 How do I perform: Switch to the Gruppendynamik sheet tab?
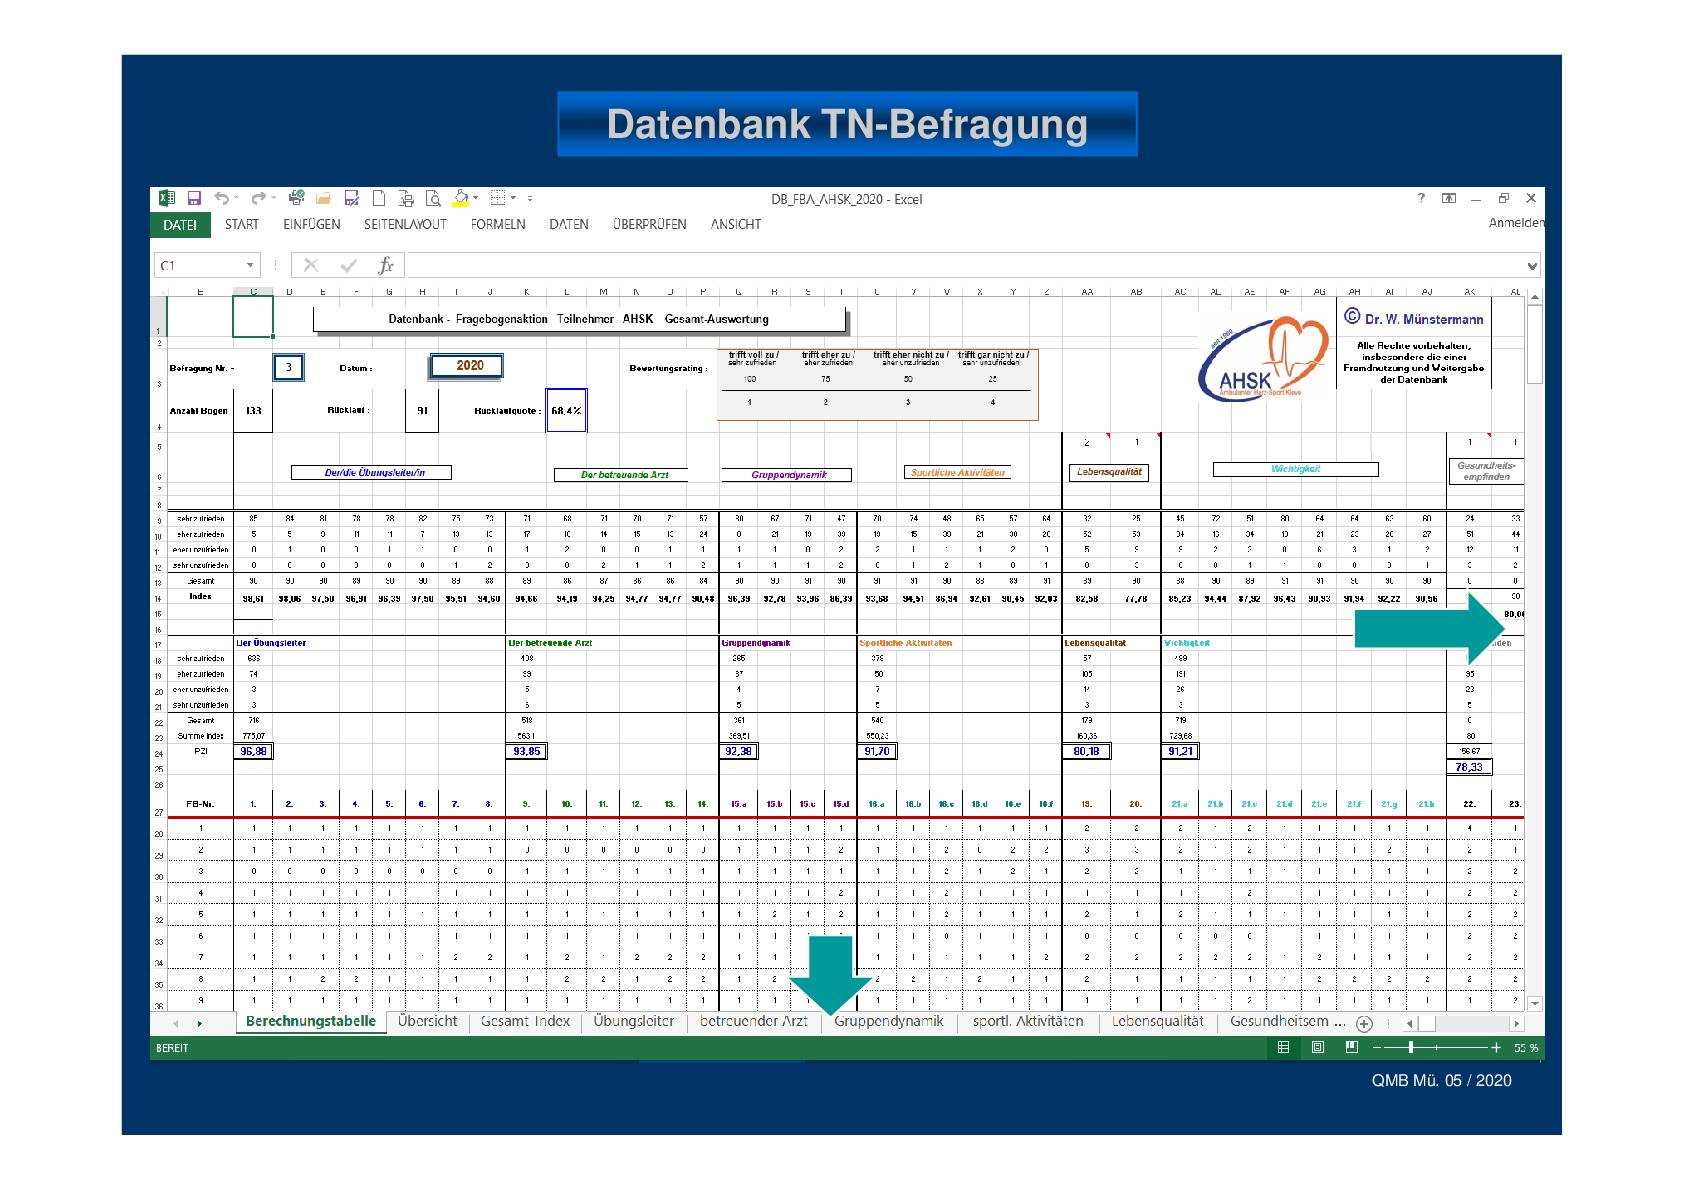(888, 1022)
